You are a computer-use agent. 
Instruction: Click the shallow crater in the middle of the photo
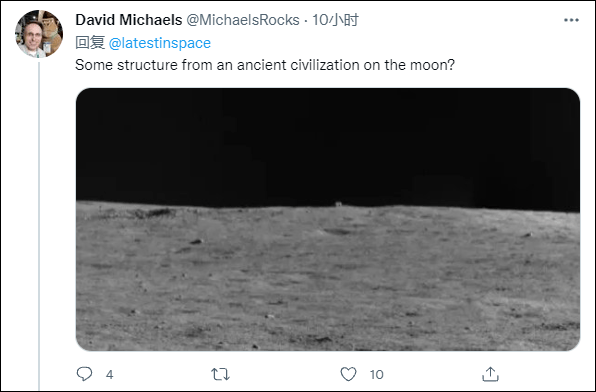click(x=337, y=231)
